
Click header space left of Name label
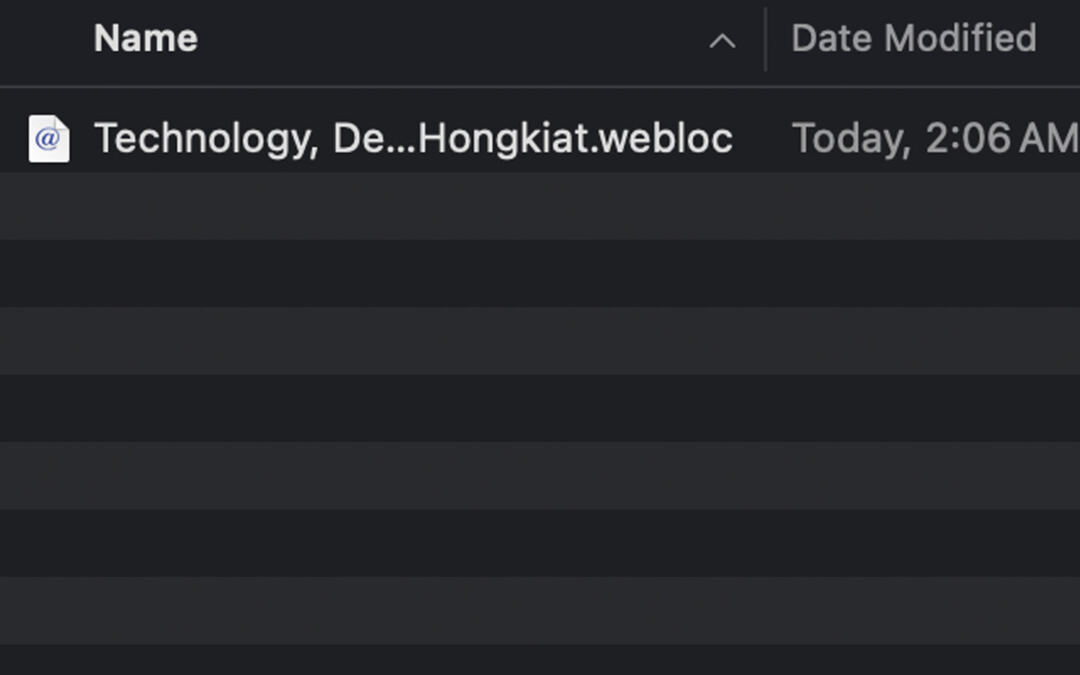pyautogui.click(x=45, y=40)
